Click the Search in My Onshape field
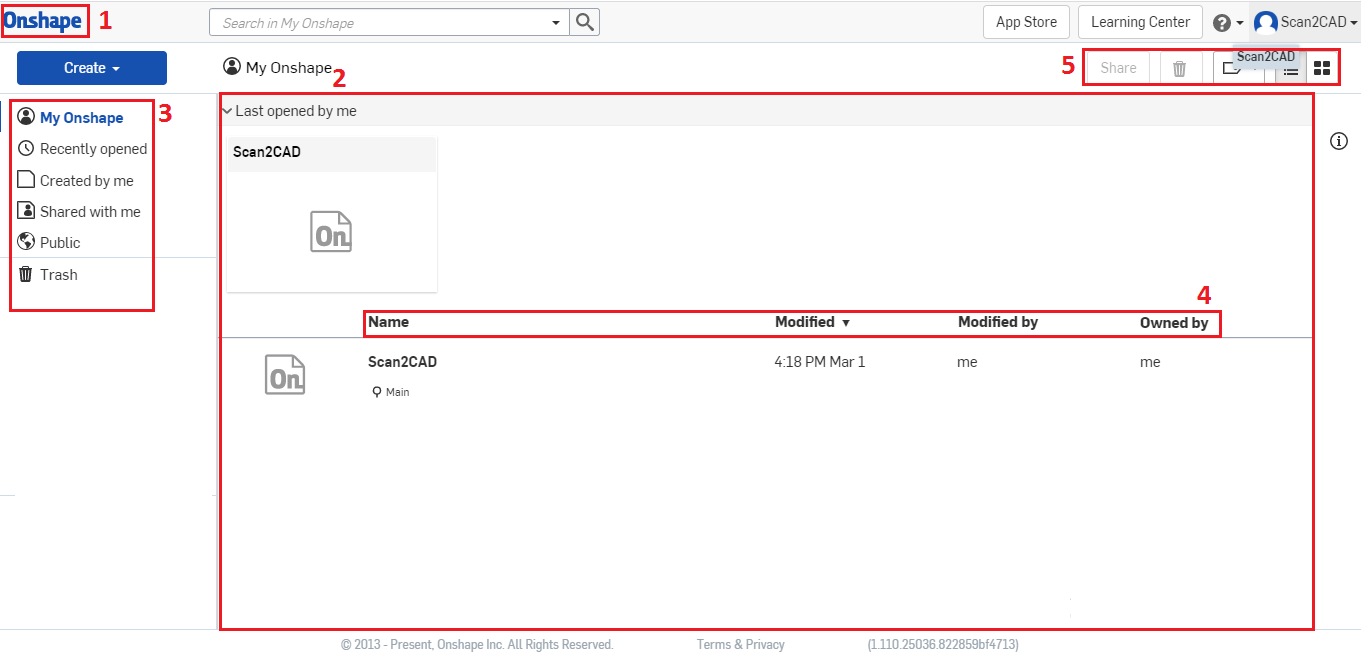1361x659 pixels. (x=380, y=22)
